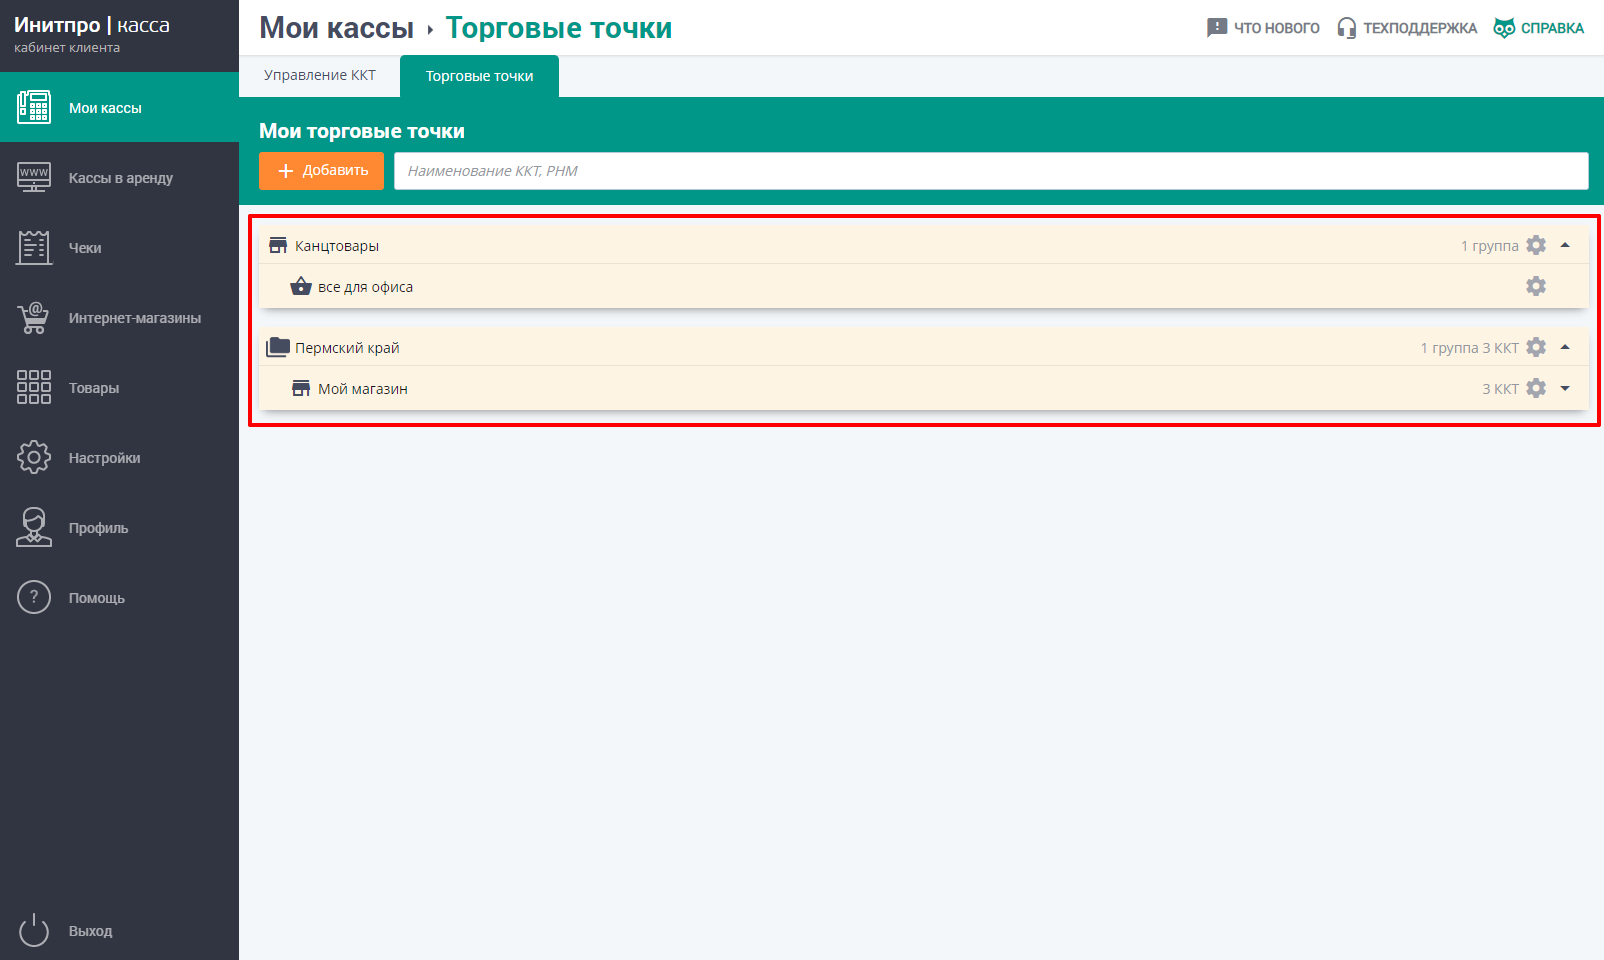The width and height of the screenshot is (1604, 960).
Task: Select the Торговые точки tab
Action: click(479, 76)
